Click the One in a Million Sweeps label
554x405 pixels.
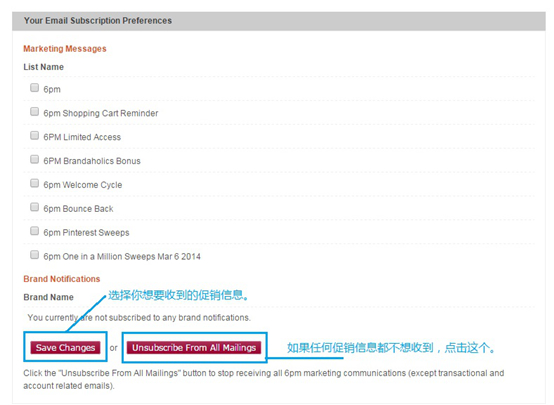point(122,257)
